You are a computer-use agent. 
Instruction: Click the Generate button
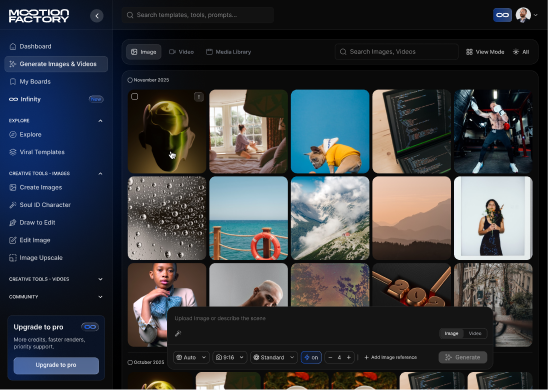point(463,358)
